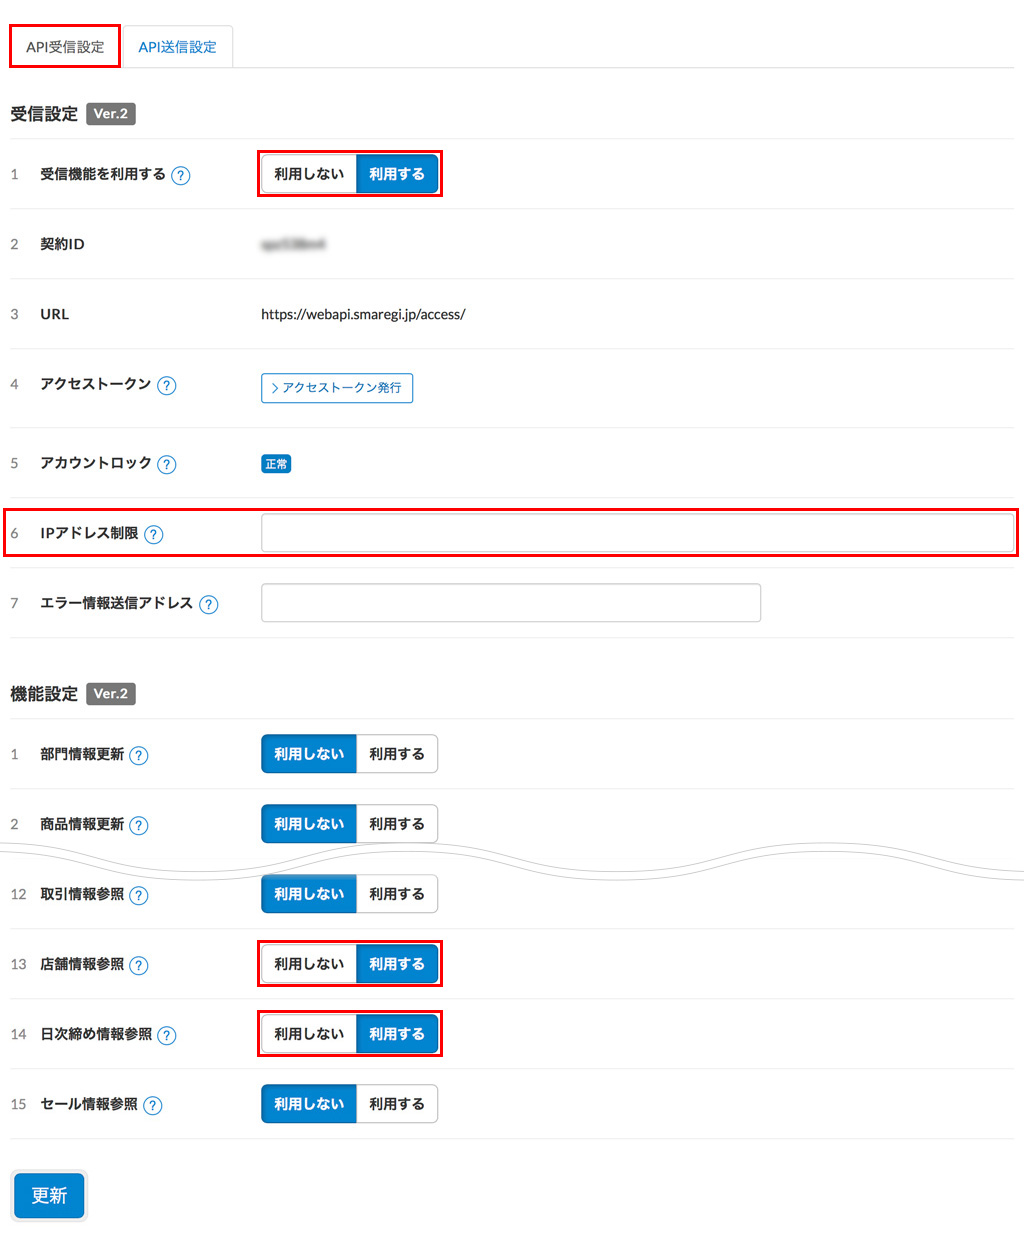Open help icon for アカウントロック

(167, 464)
